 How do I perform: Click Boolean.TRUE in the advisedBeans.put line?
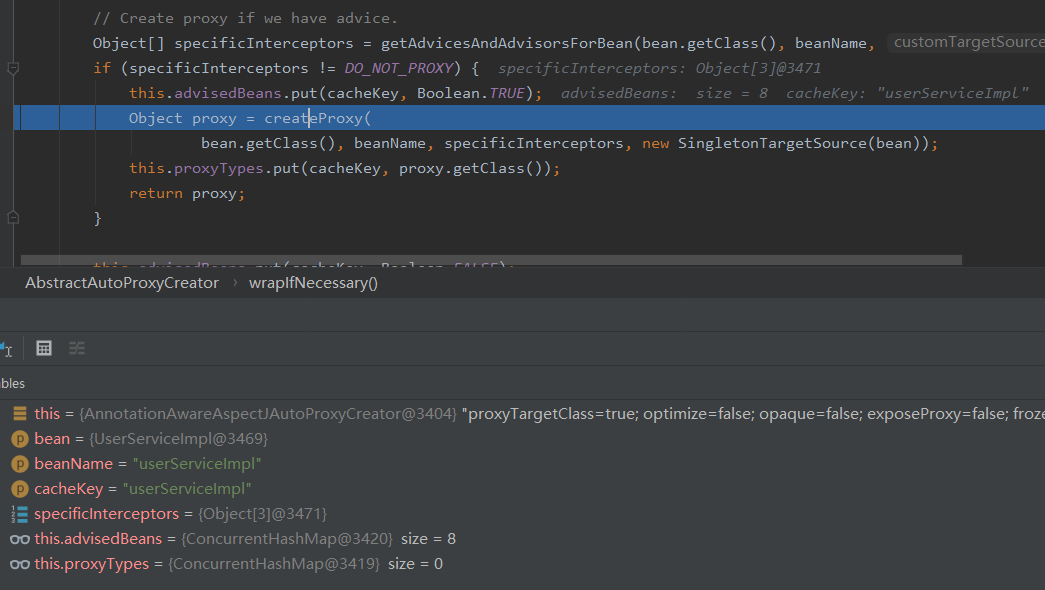point(471,93)
